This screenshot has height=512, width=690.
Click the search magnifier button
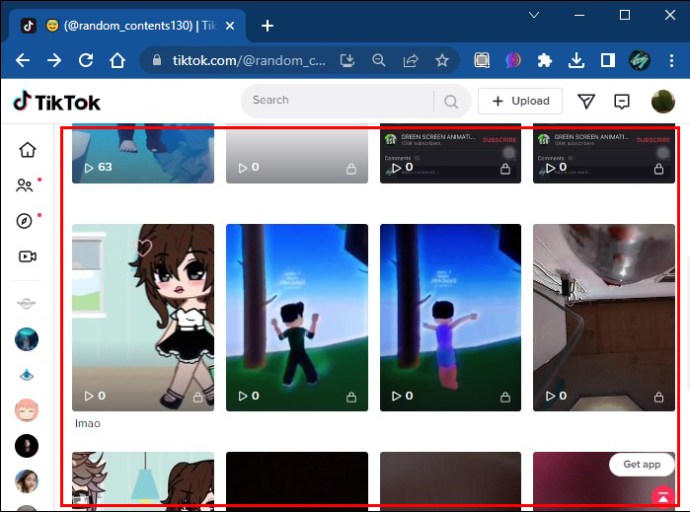[451, 102]
